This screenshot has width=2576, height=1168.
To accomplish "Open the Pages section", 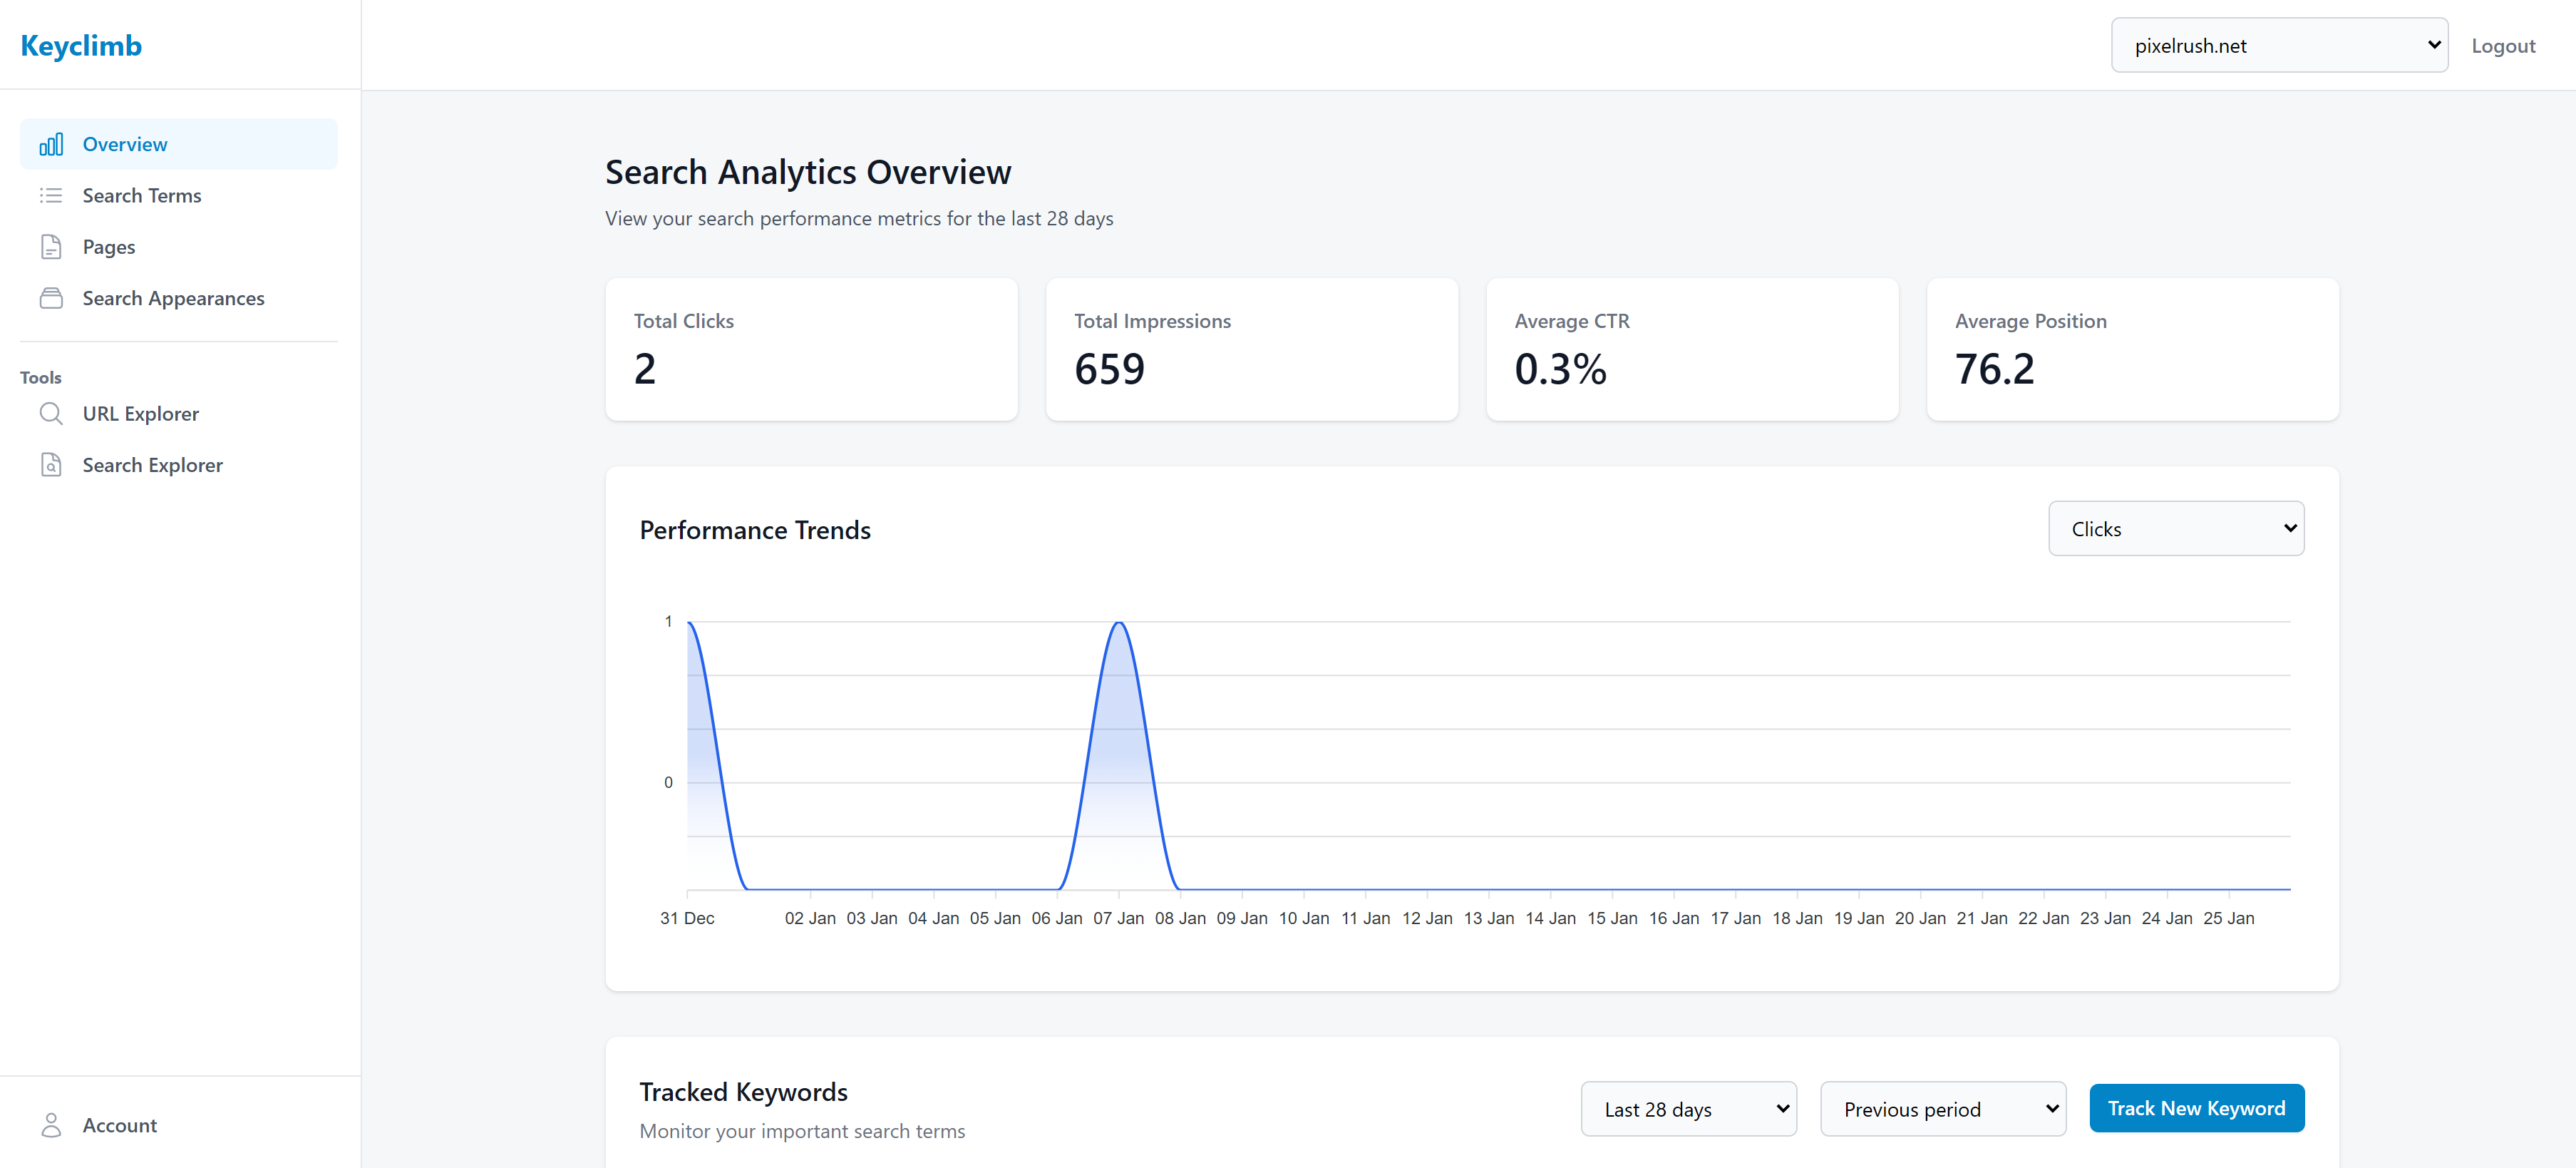I will 179,247.
